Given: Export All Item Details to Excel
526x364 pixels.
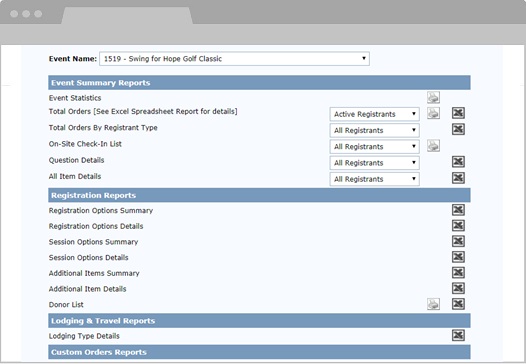Looking at the screenshot, I should [458, 178].
